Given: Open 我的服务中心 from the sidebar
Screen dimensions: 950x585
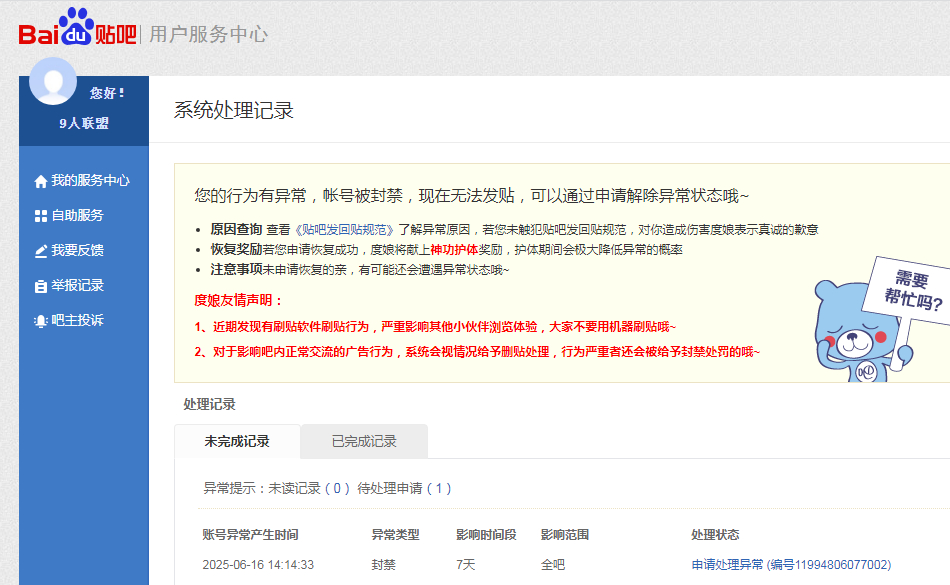Looking at the screenshot, I should click(91, 181).
